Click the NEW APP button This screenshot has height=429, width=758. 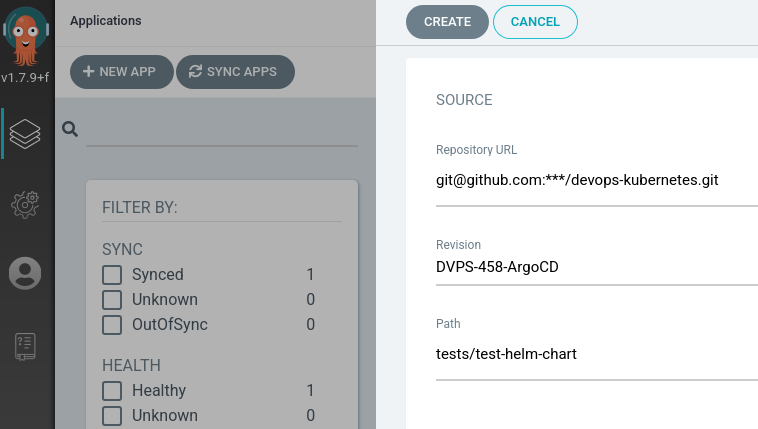pos(122,72)
